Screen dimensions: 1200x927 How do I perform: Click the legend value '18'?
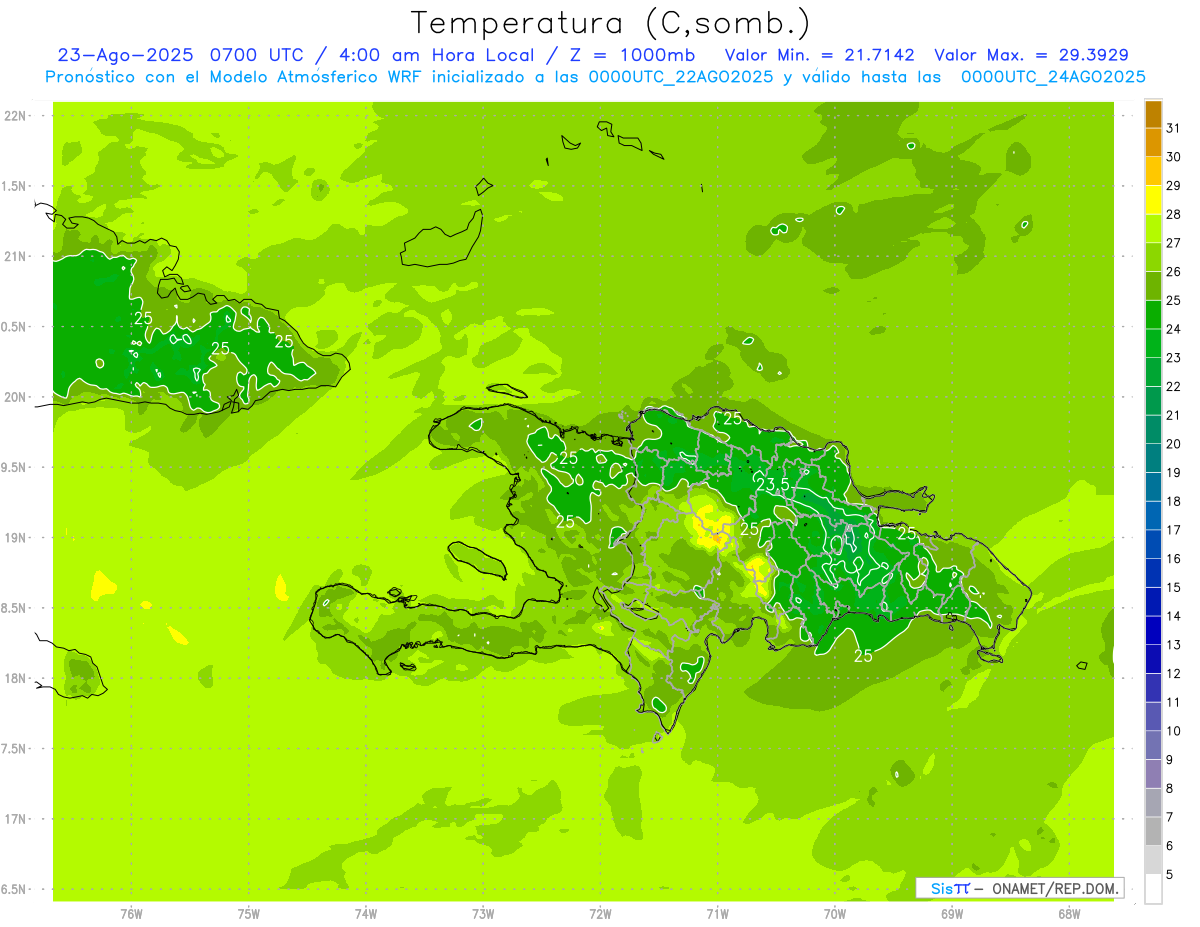pyautogui.click(x=1173, y=501)
